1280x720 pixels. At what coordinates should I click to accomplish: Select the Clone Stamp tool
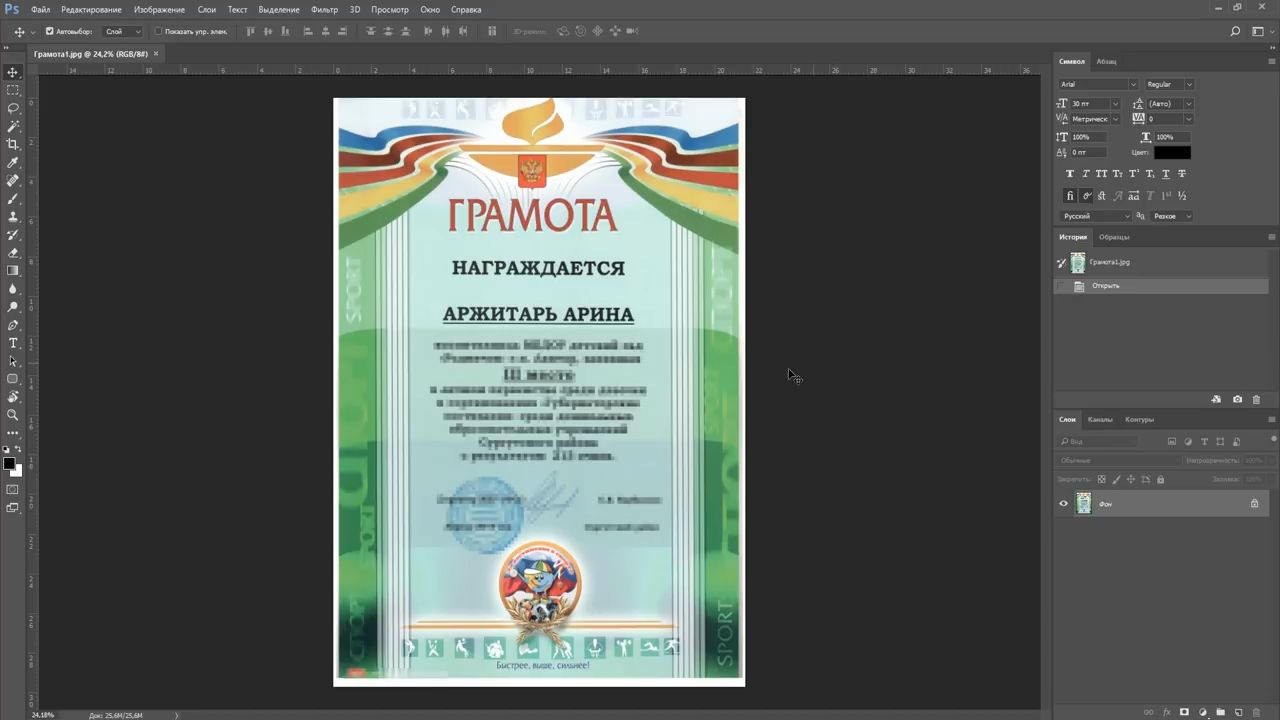tap(13, 216)
